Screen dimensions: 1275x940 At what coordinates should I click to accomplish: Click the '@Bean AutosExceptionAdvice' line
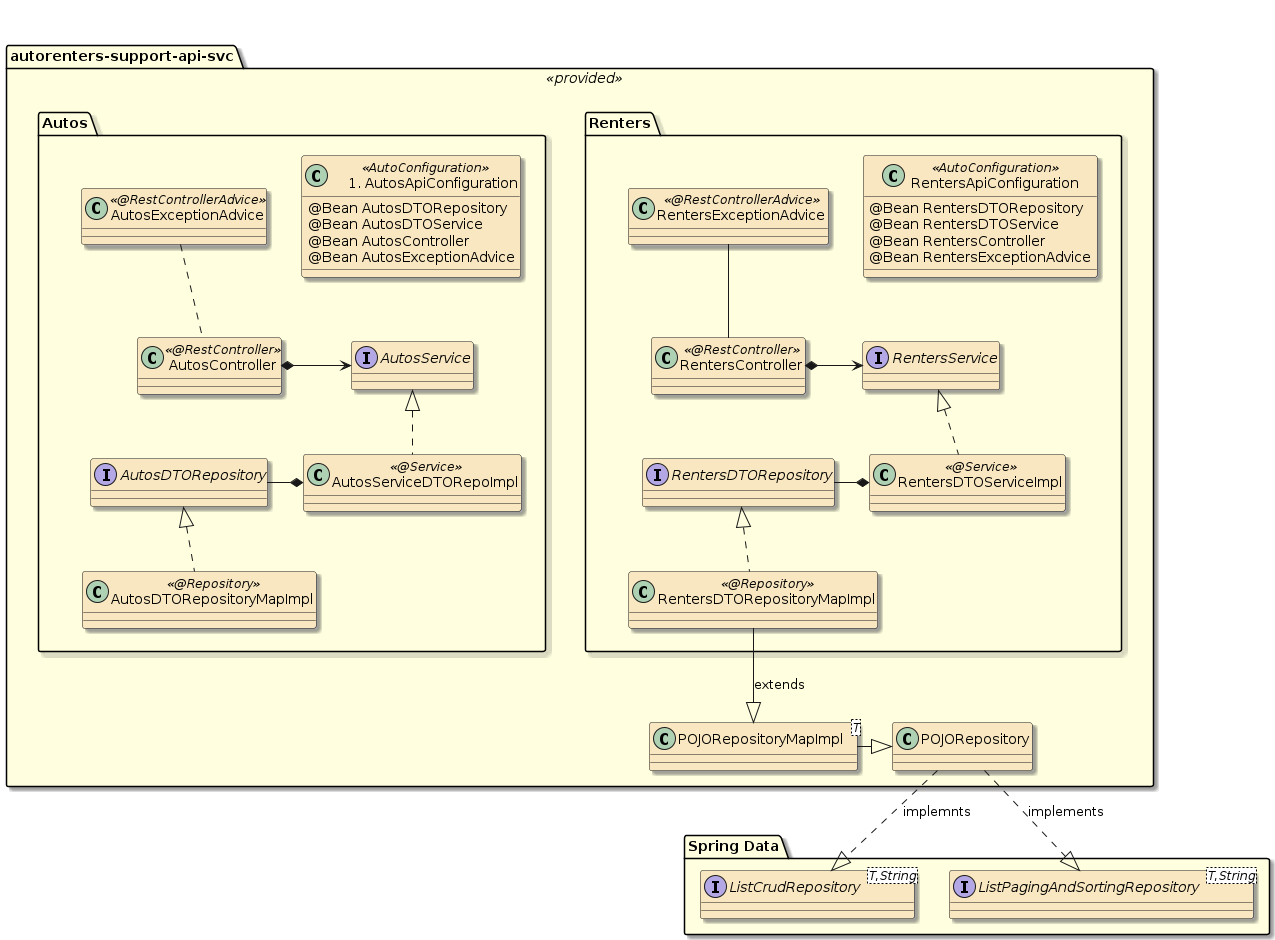411,257
